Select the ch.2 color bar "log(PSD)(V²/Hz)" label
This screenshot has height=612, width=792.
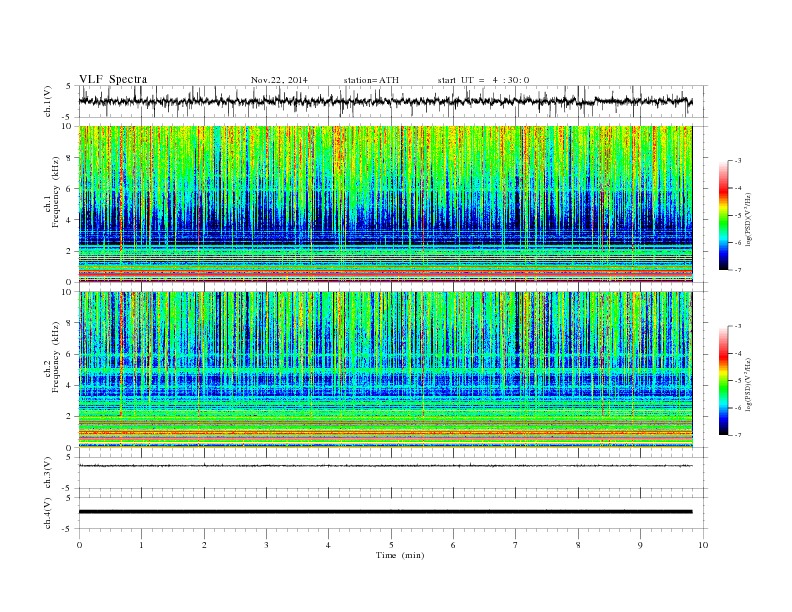(x=750, y=384)
